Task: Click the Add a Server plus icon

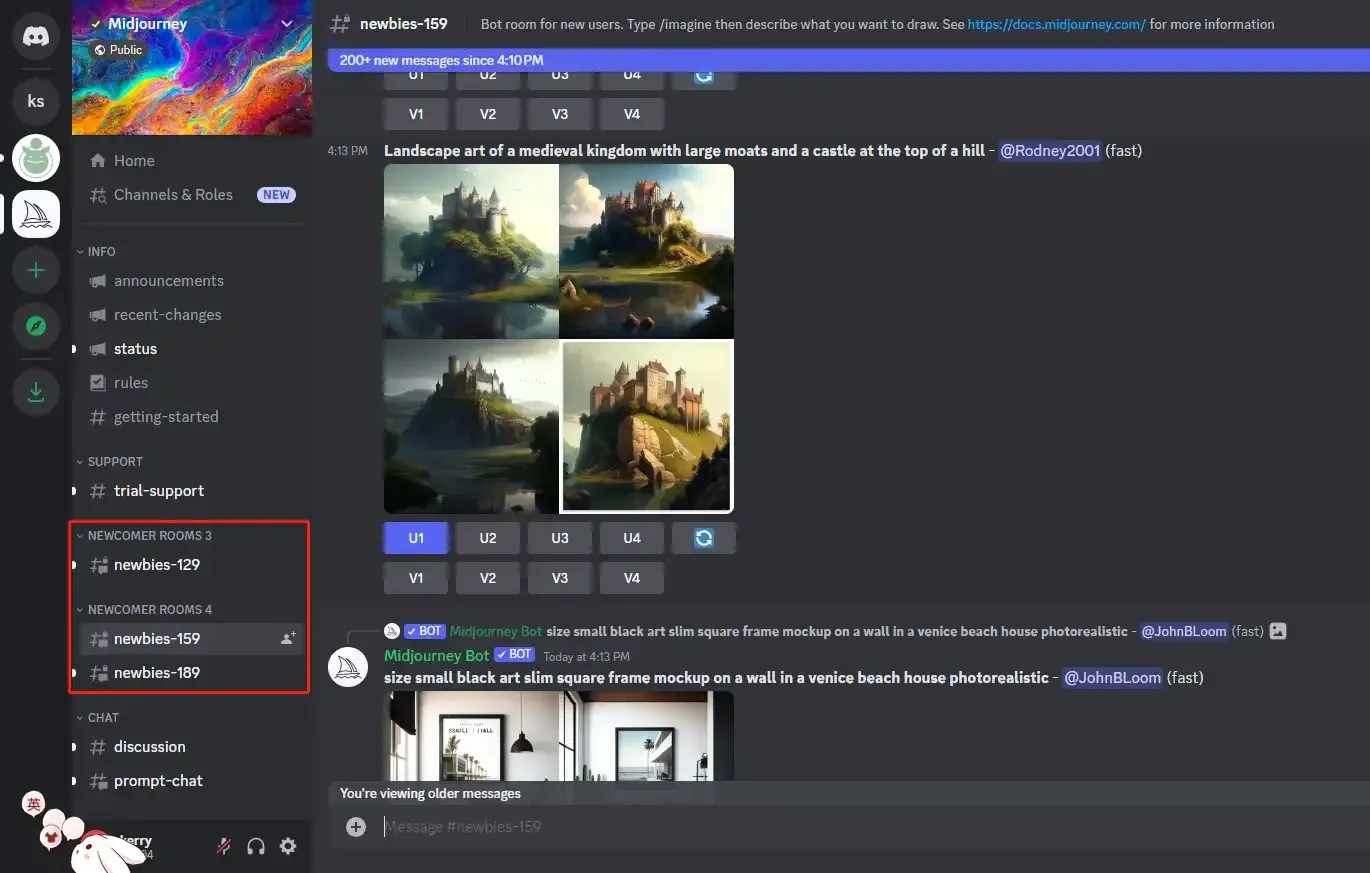Action: (36, 271)
